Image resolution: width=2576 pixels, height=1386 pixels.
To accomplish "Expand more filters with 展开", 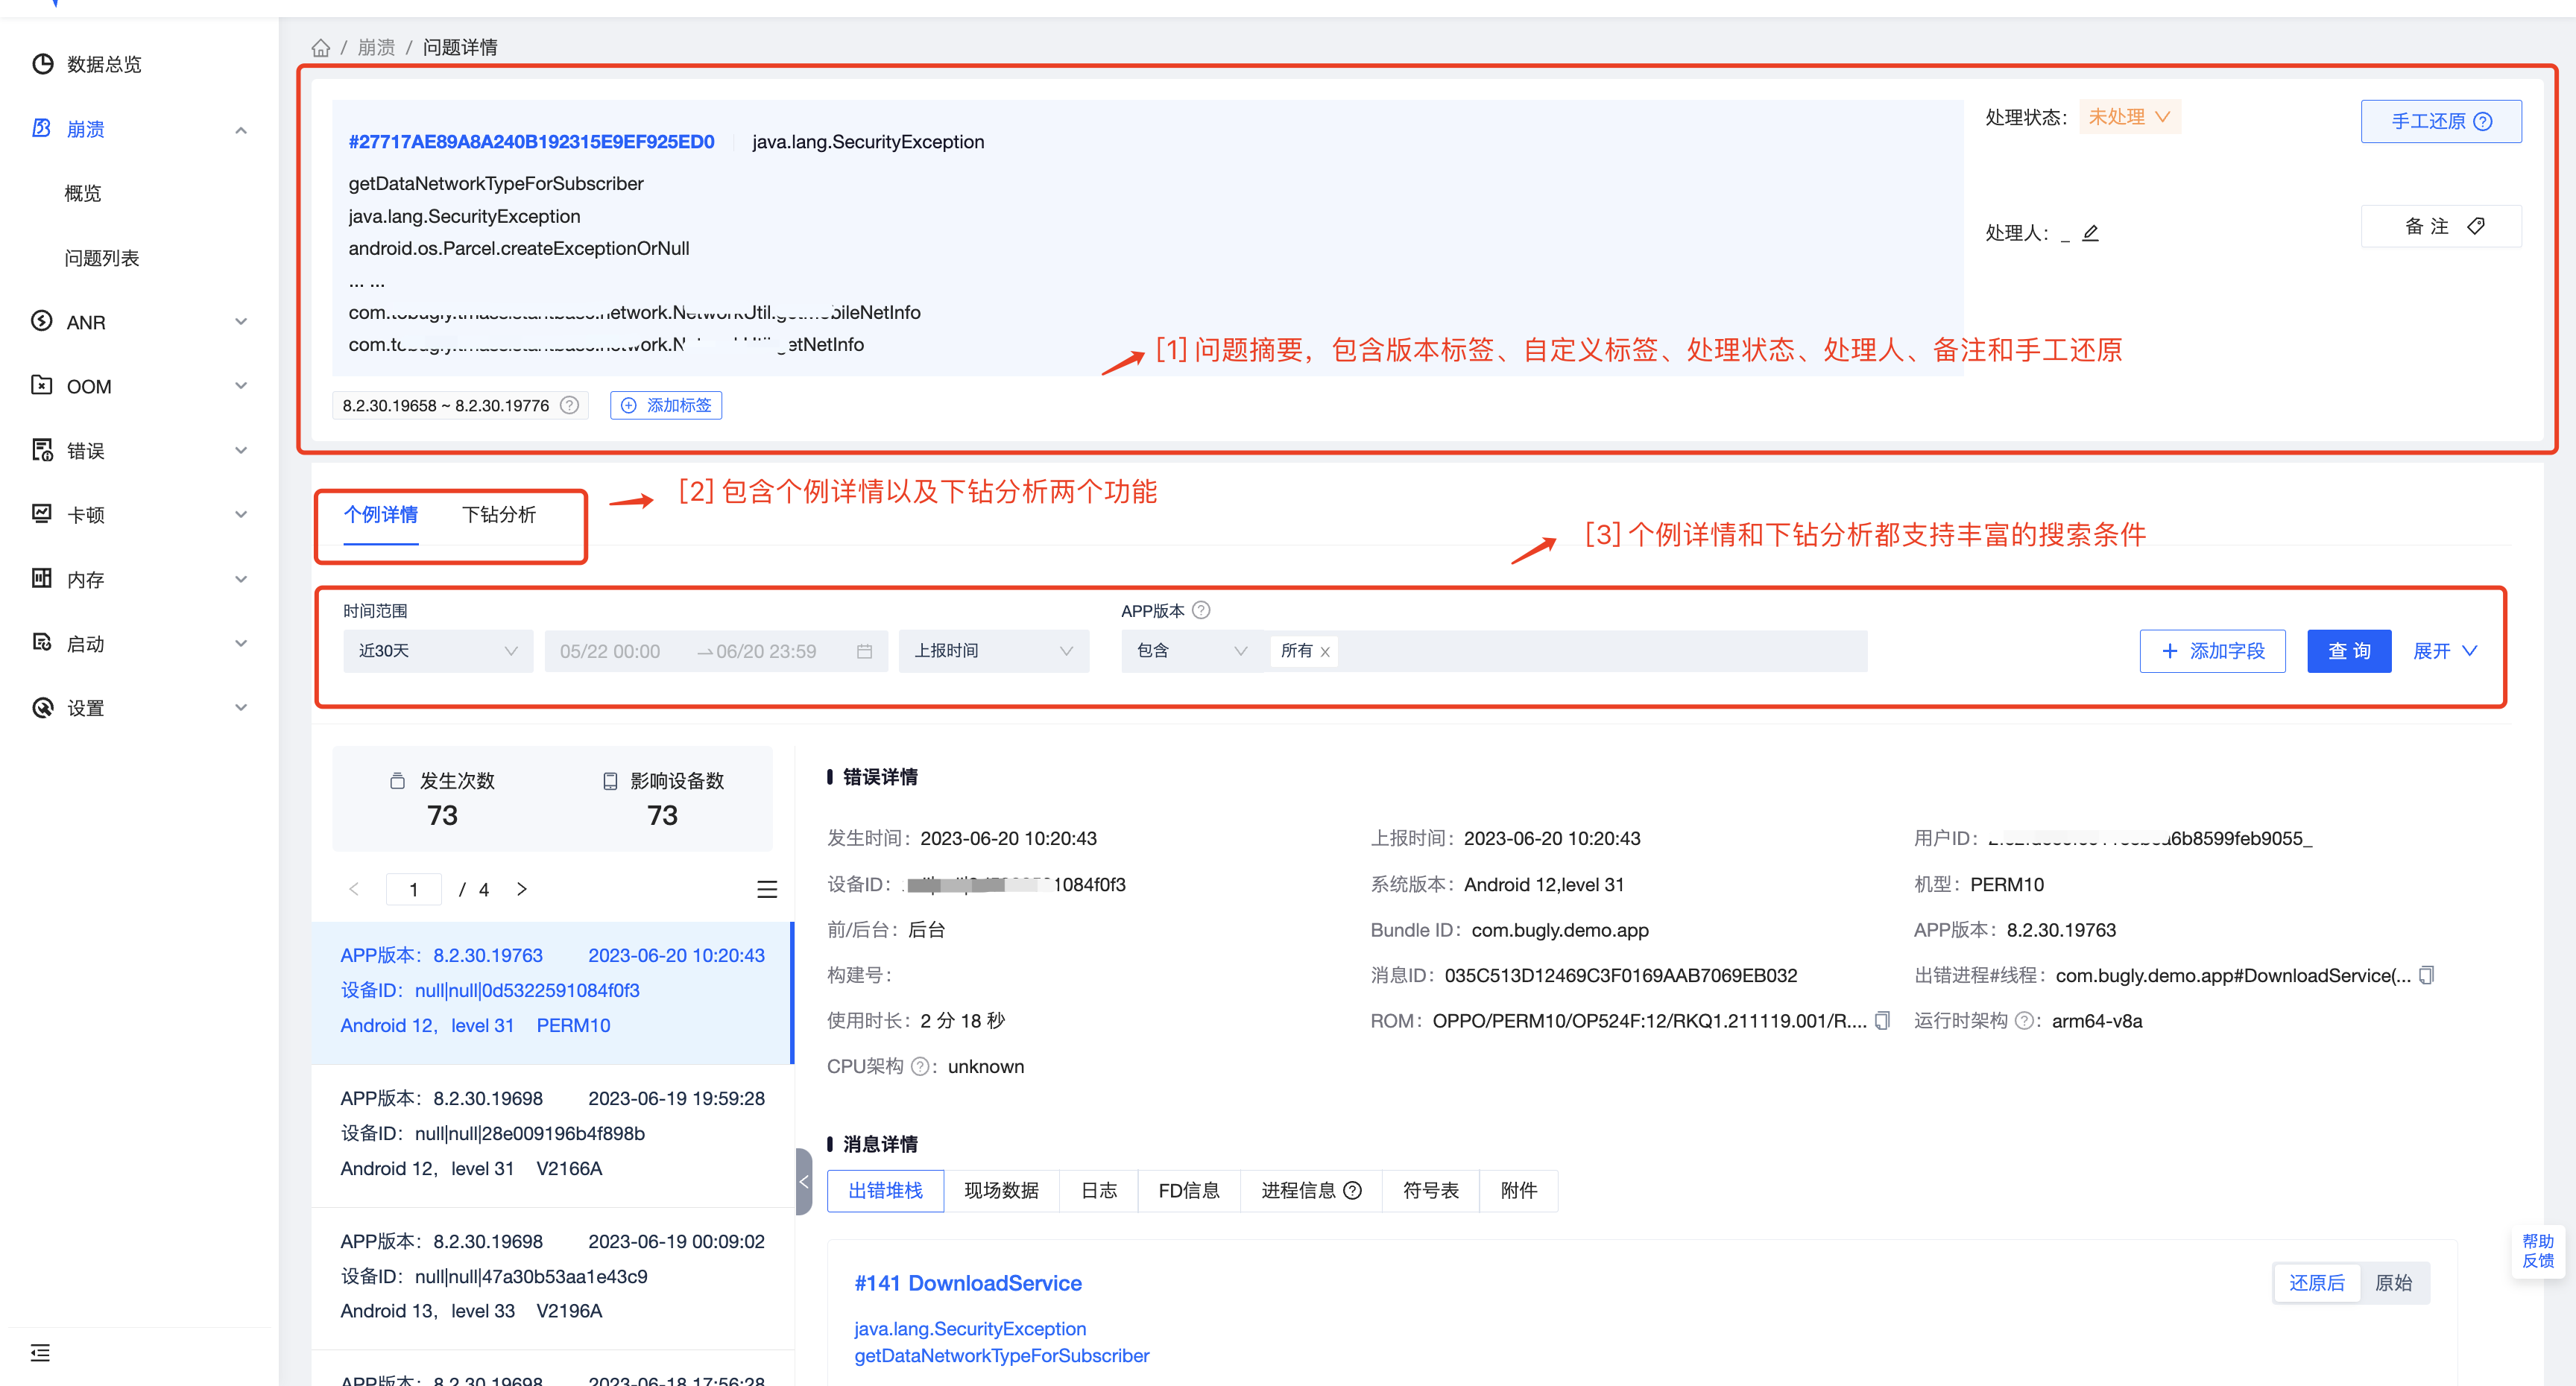I will [2444, 651].
